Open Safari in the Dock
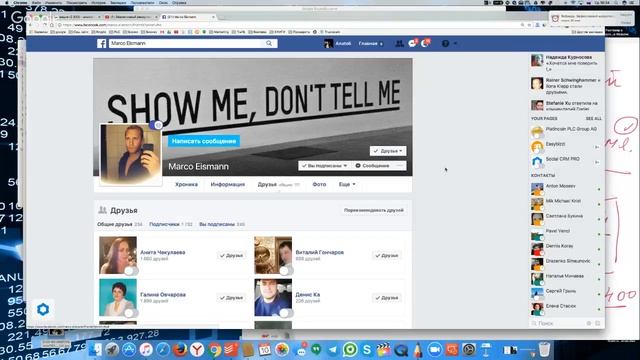Image resolution: width=640 pixels, height=360 pixels. [x=162, y=350]
